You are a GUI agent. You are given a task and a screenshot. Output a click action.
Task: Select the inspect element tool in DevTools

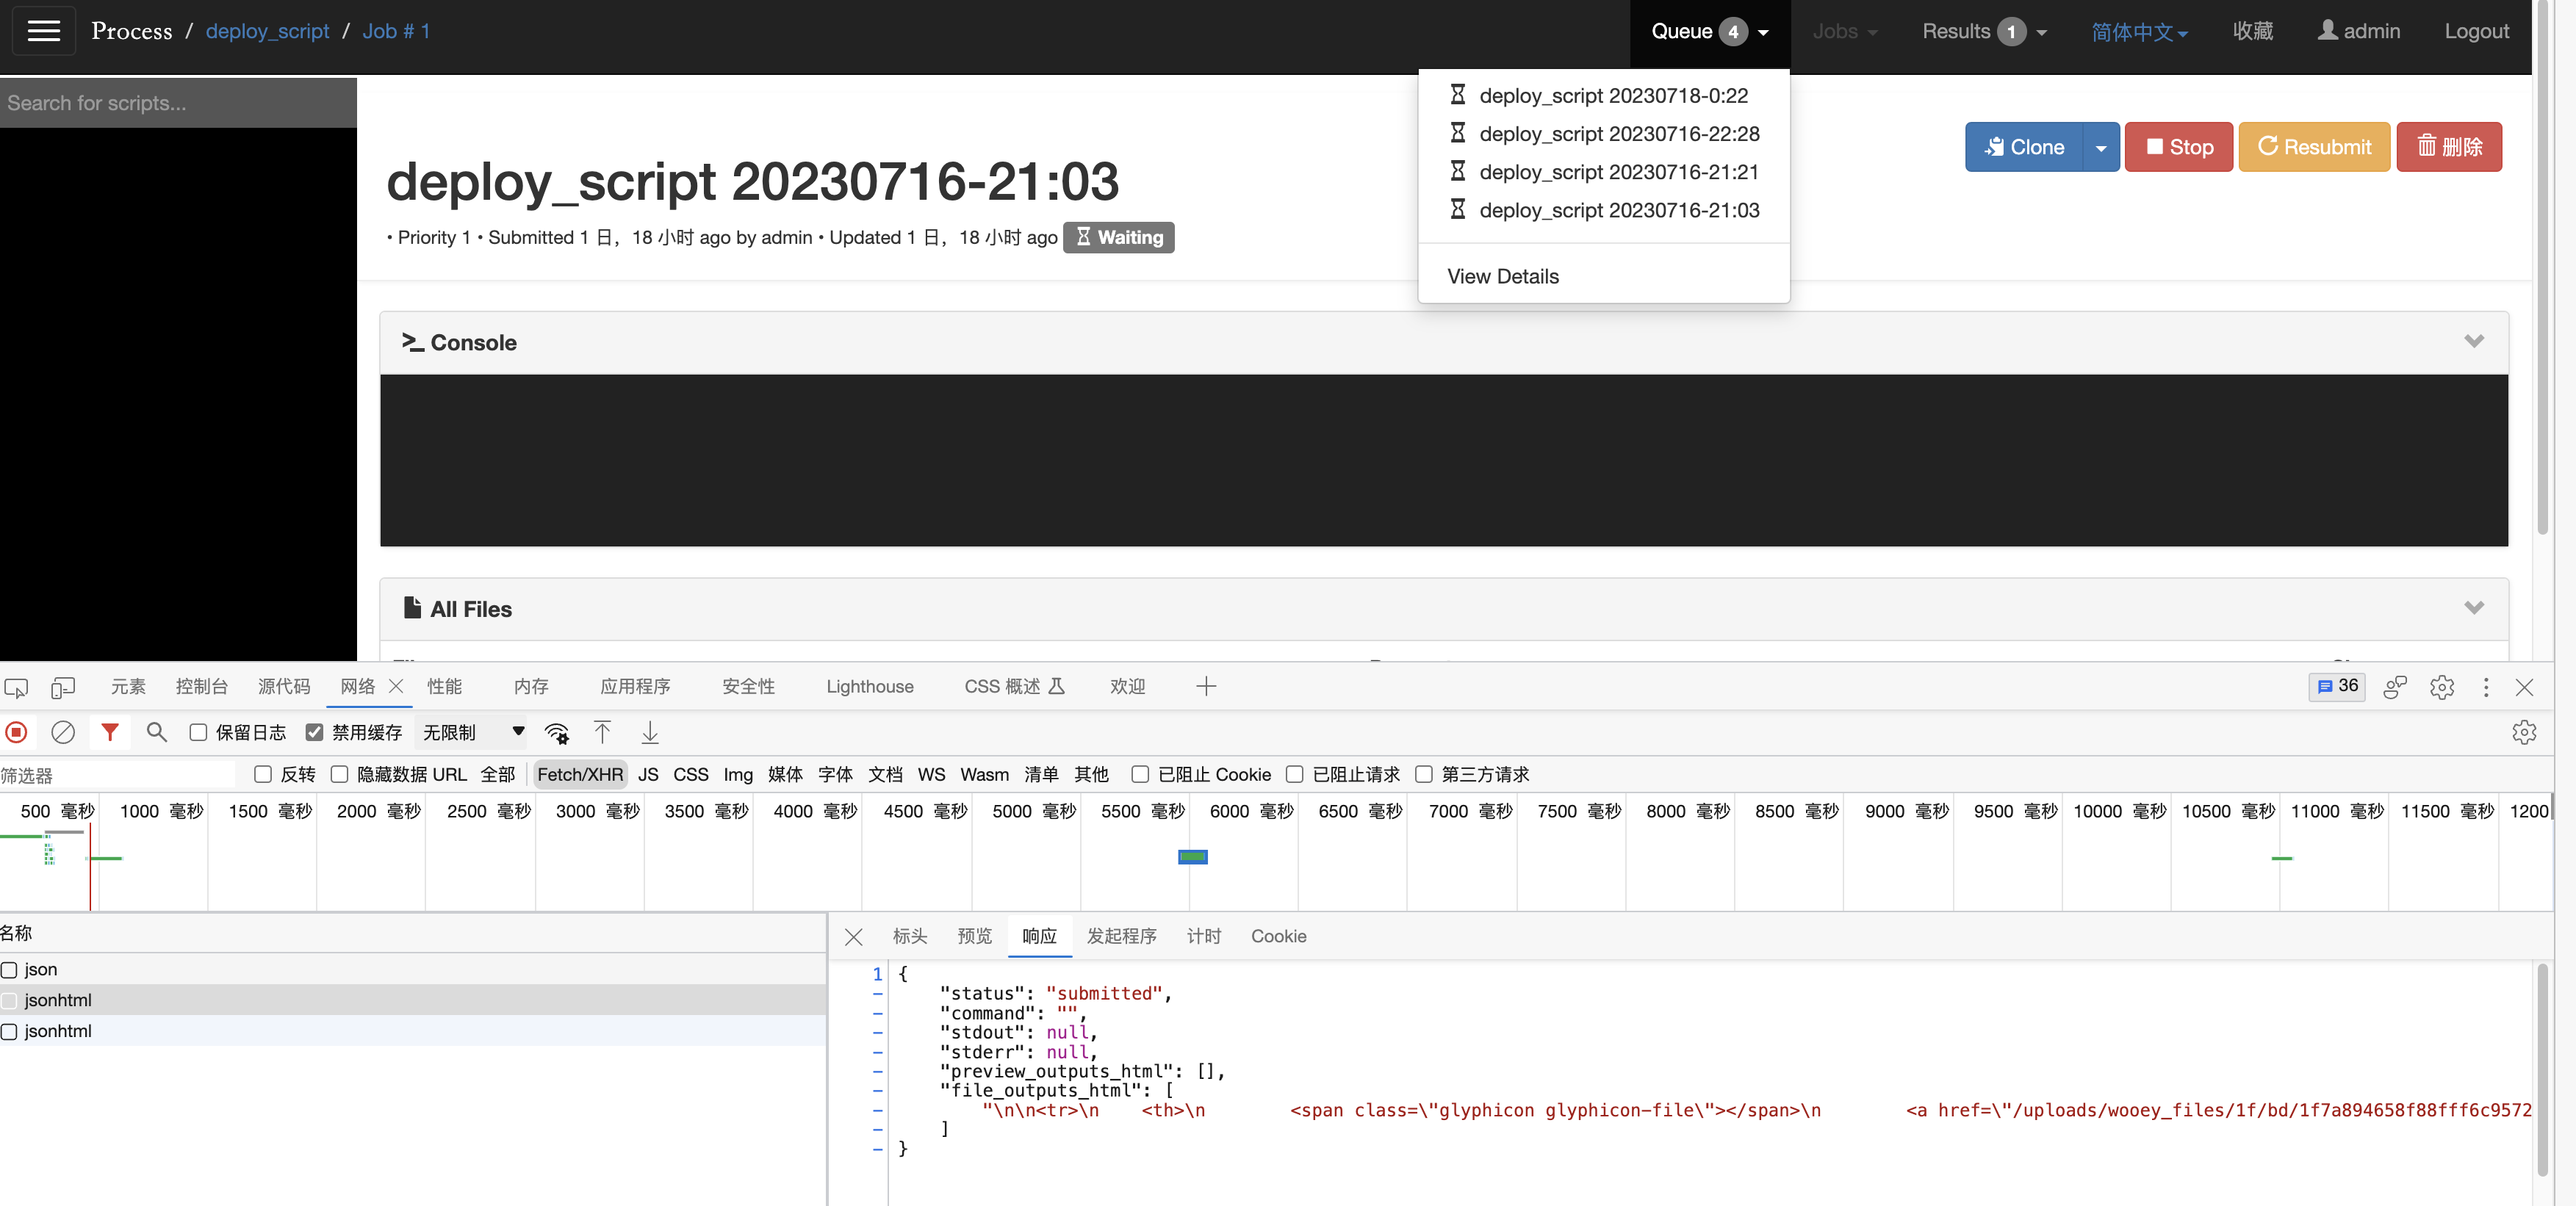click(x=16, y=687)
